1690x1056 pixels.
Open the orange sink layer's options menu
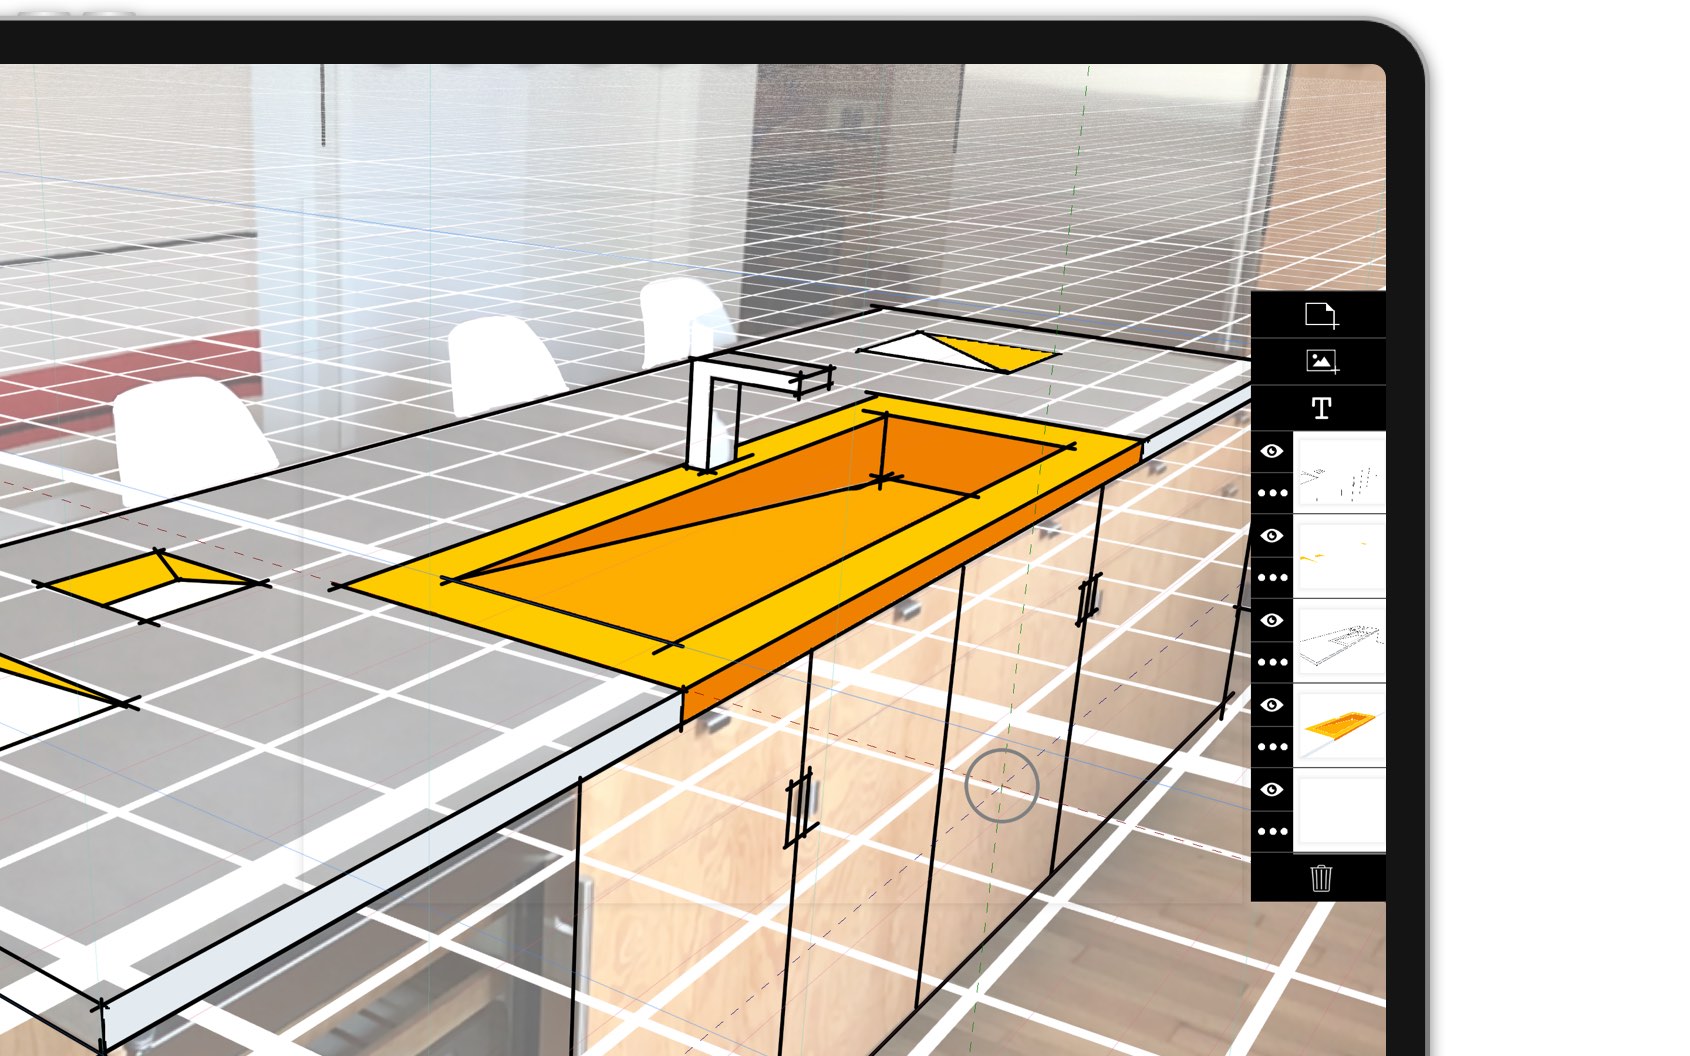[1271, 744]
